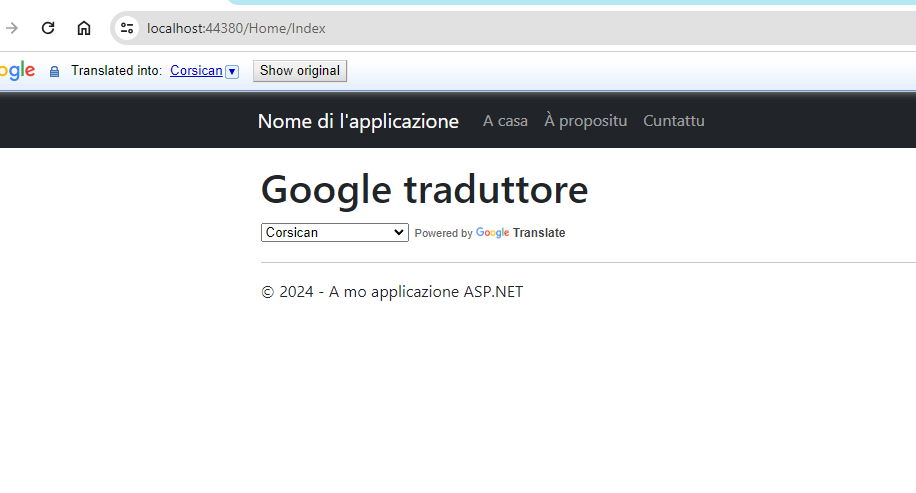Click the Show original button
This screenshot has width=916, height=493.
(300, 71)
